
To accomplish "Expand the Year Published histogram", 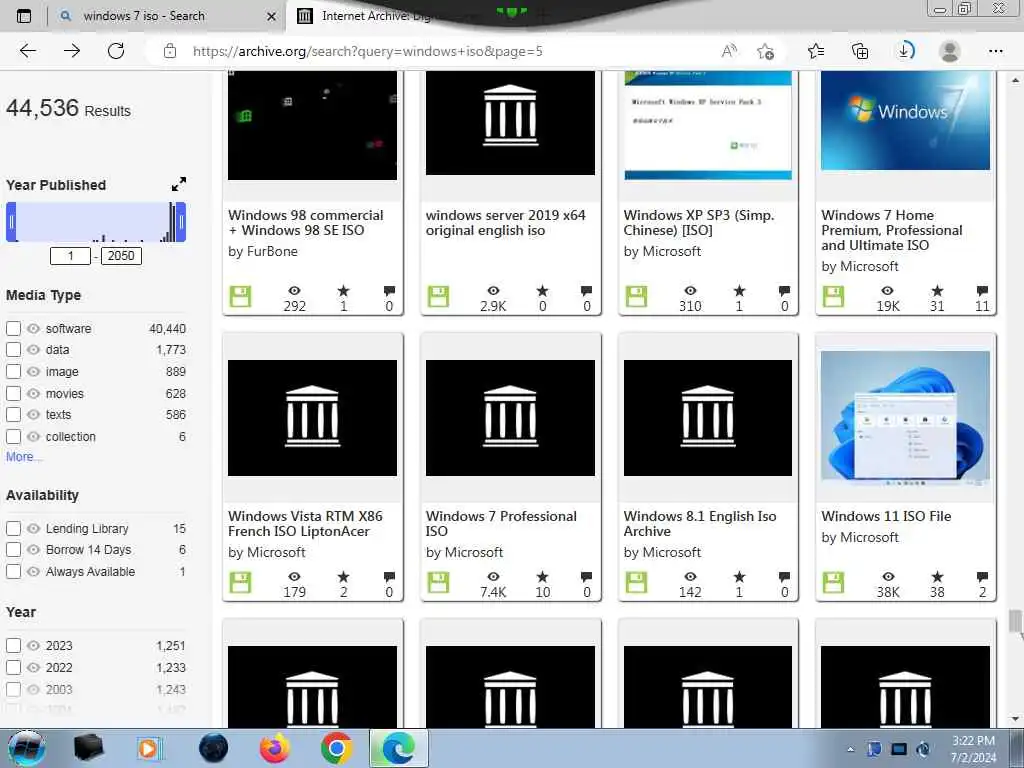I will [x=178, y=184].
